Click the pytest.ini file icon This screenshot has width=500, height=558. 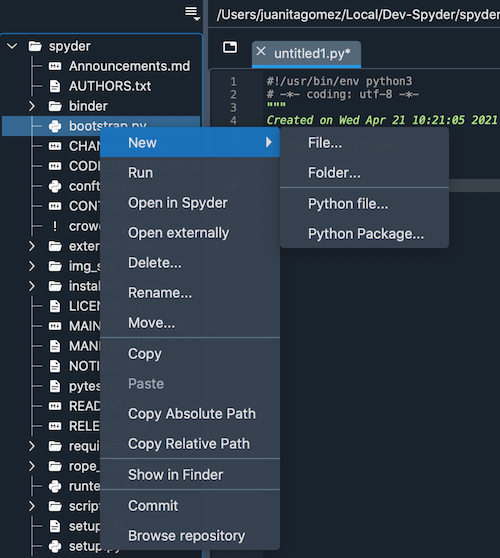pyautogui.click(x=55, y=386)
